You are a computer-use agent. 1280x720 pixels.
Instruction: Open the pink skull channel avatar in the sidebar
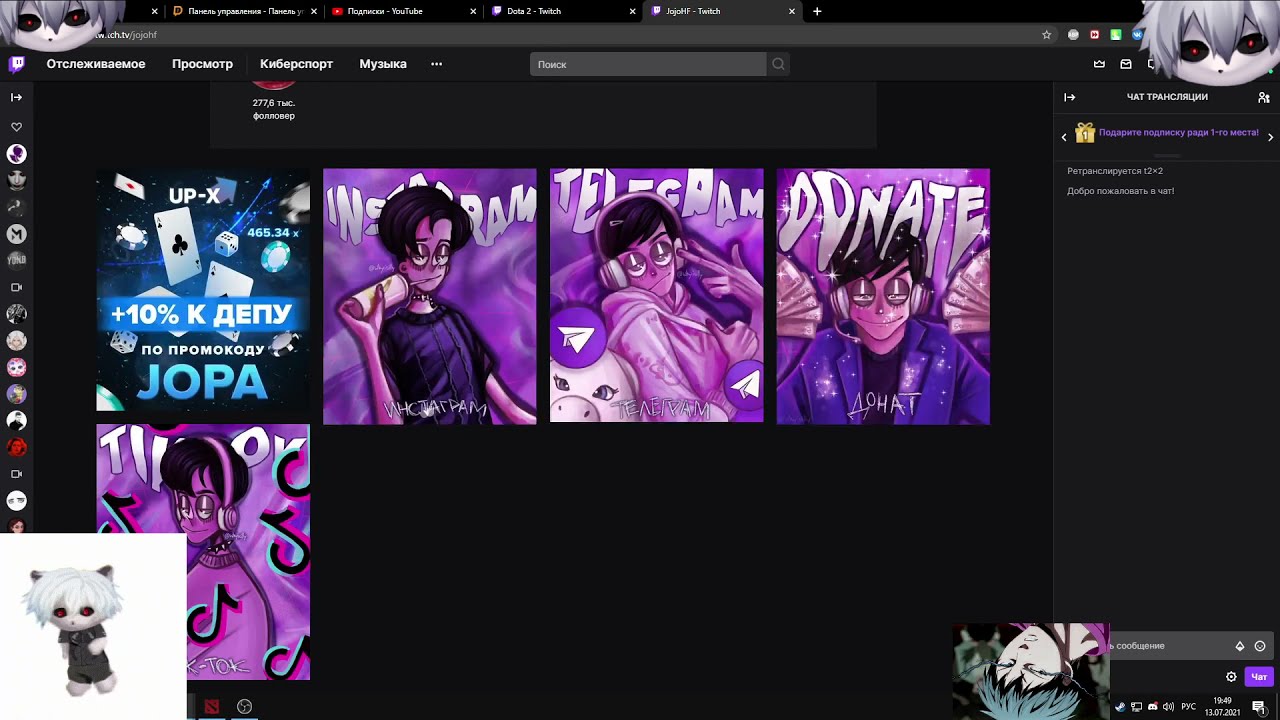click(16, 367)
